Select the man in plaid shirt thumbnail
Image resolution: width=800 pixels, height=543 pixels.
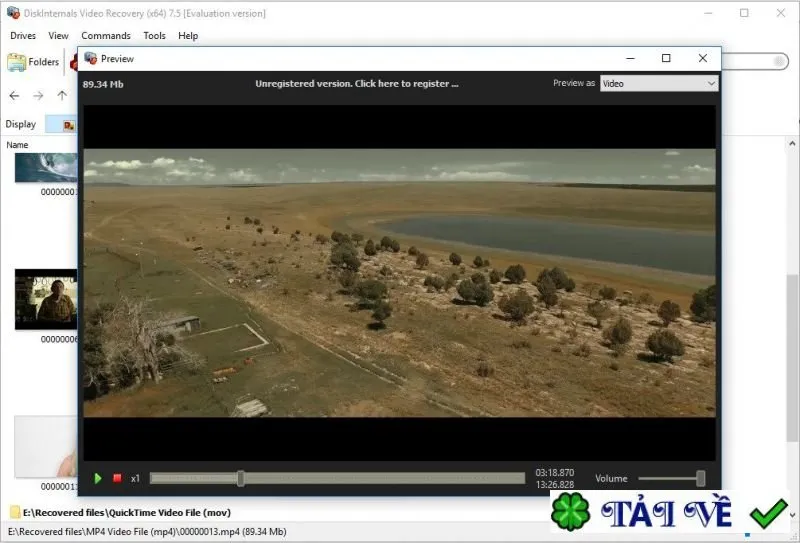point(46,300)
